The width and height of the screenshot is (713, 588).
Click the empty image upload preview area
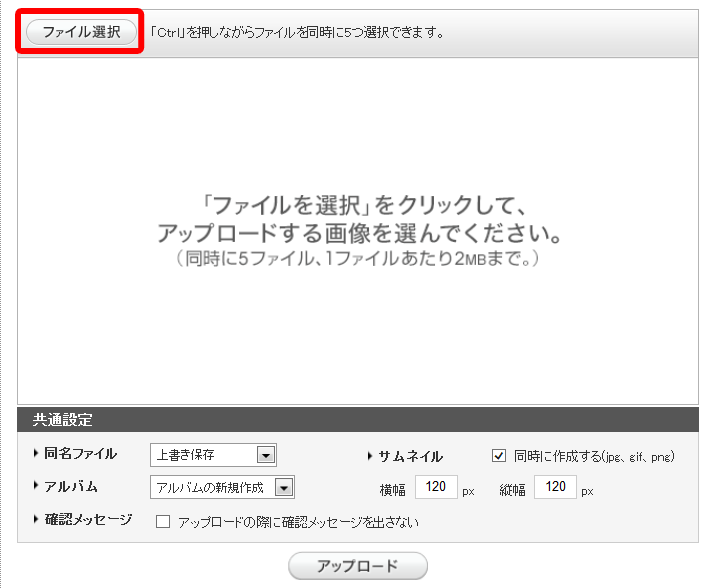point(356,330)
